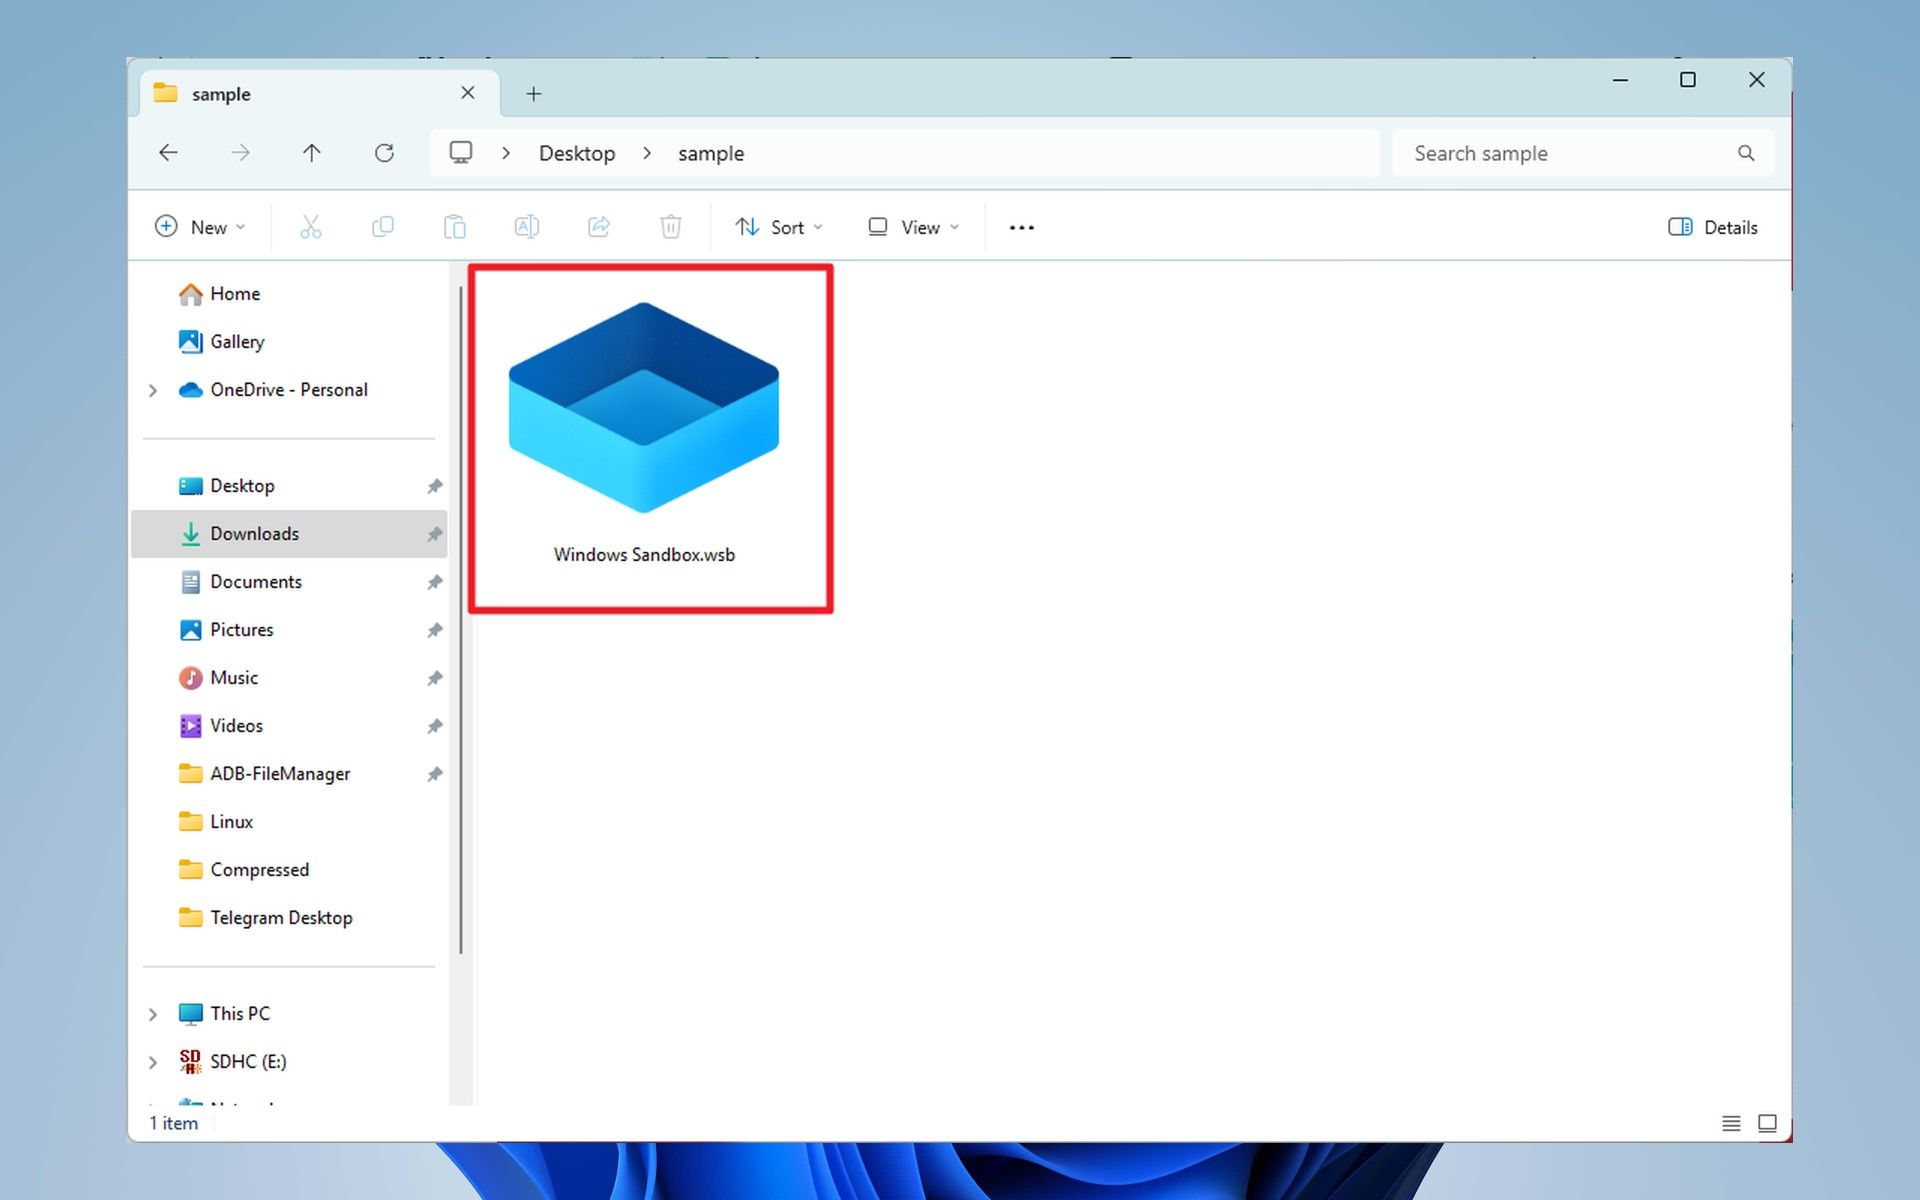Screen dimensions: 1920x1200
Task: Click the PC icon in address bar
Action: pyautogui.click(x=460, y=152)
